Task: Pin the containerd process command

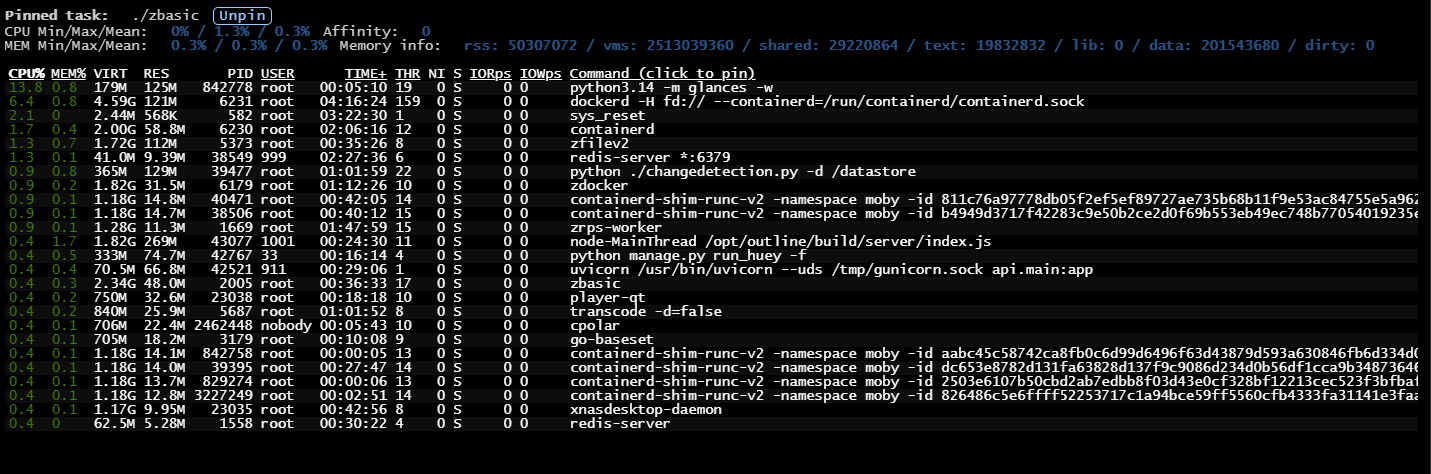Action: pos(612,129)
